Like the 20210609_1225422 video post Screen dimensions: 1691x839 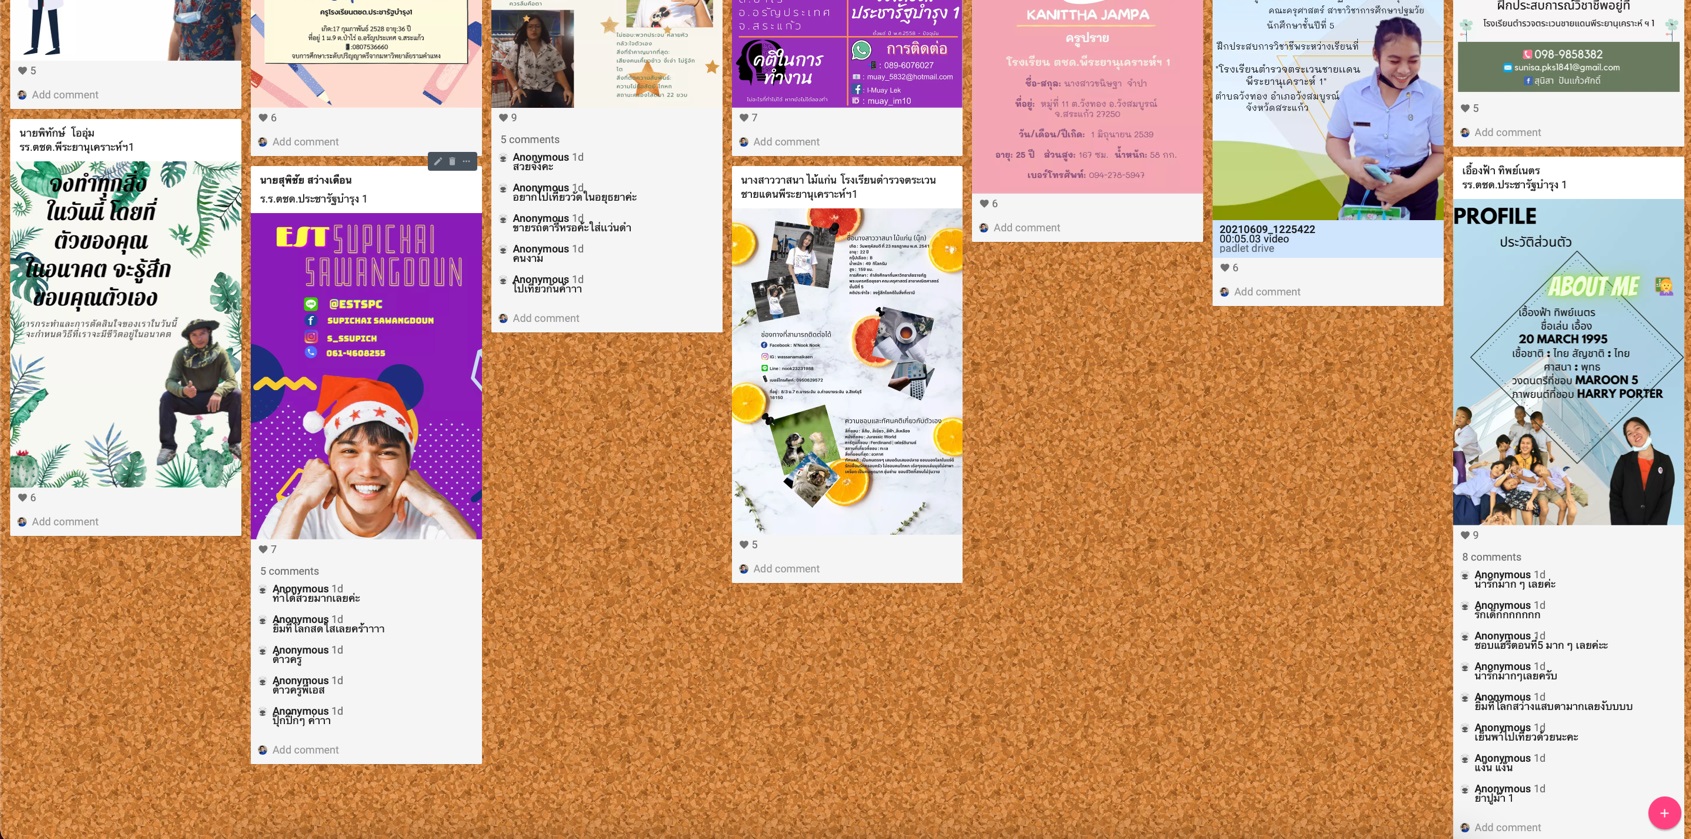click(x=1224, y=268)
